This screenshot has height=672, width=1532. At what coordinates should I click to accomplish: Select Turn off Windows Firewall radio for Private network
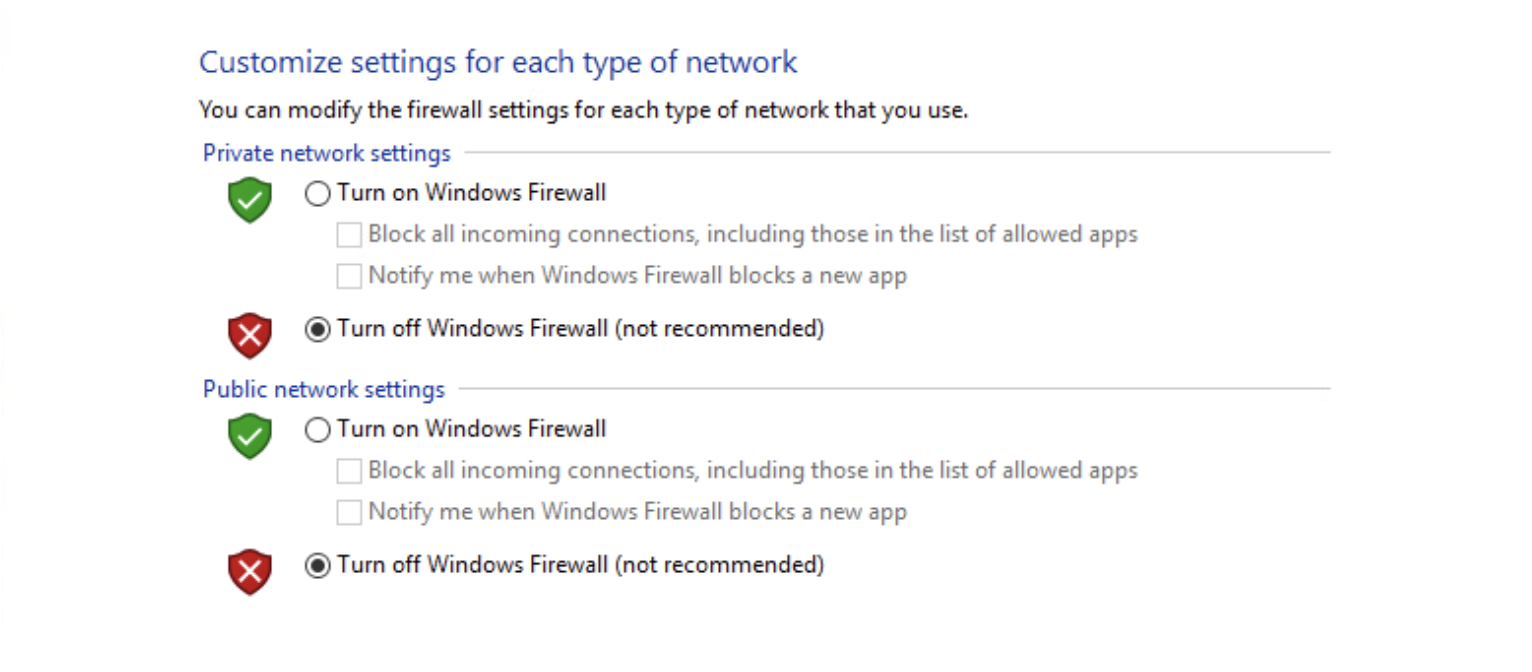point(317,329)
